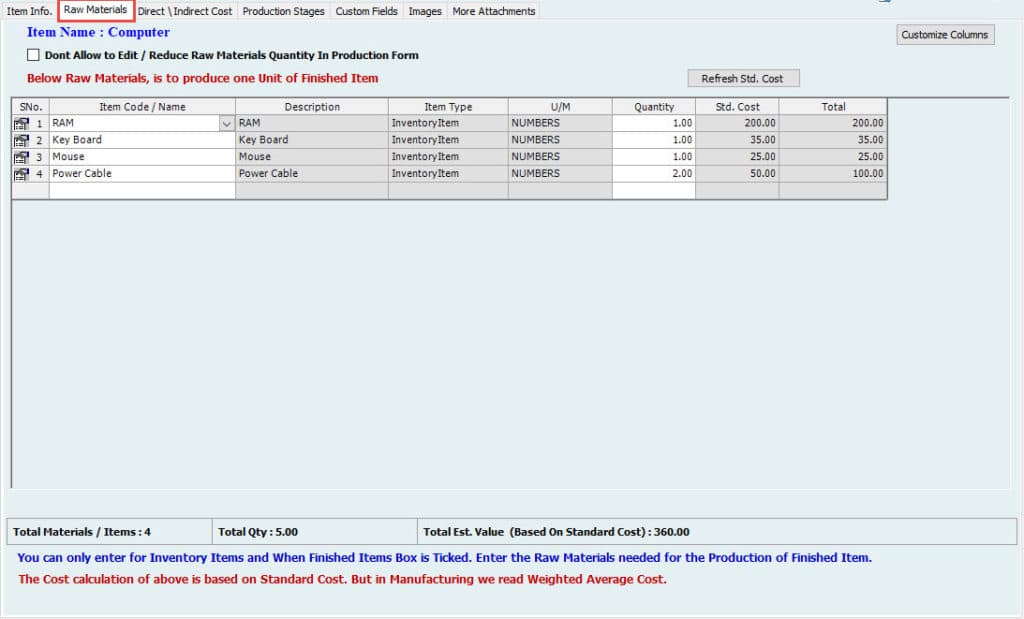Click the Quantity column header
The height and width of the screenshot is (619, 1024).
coord(653,107)
